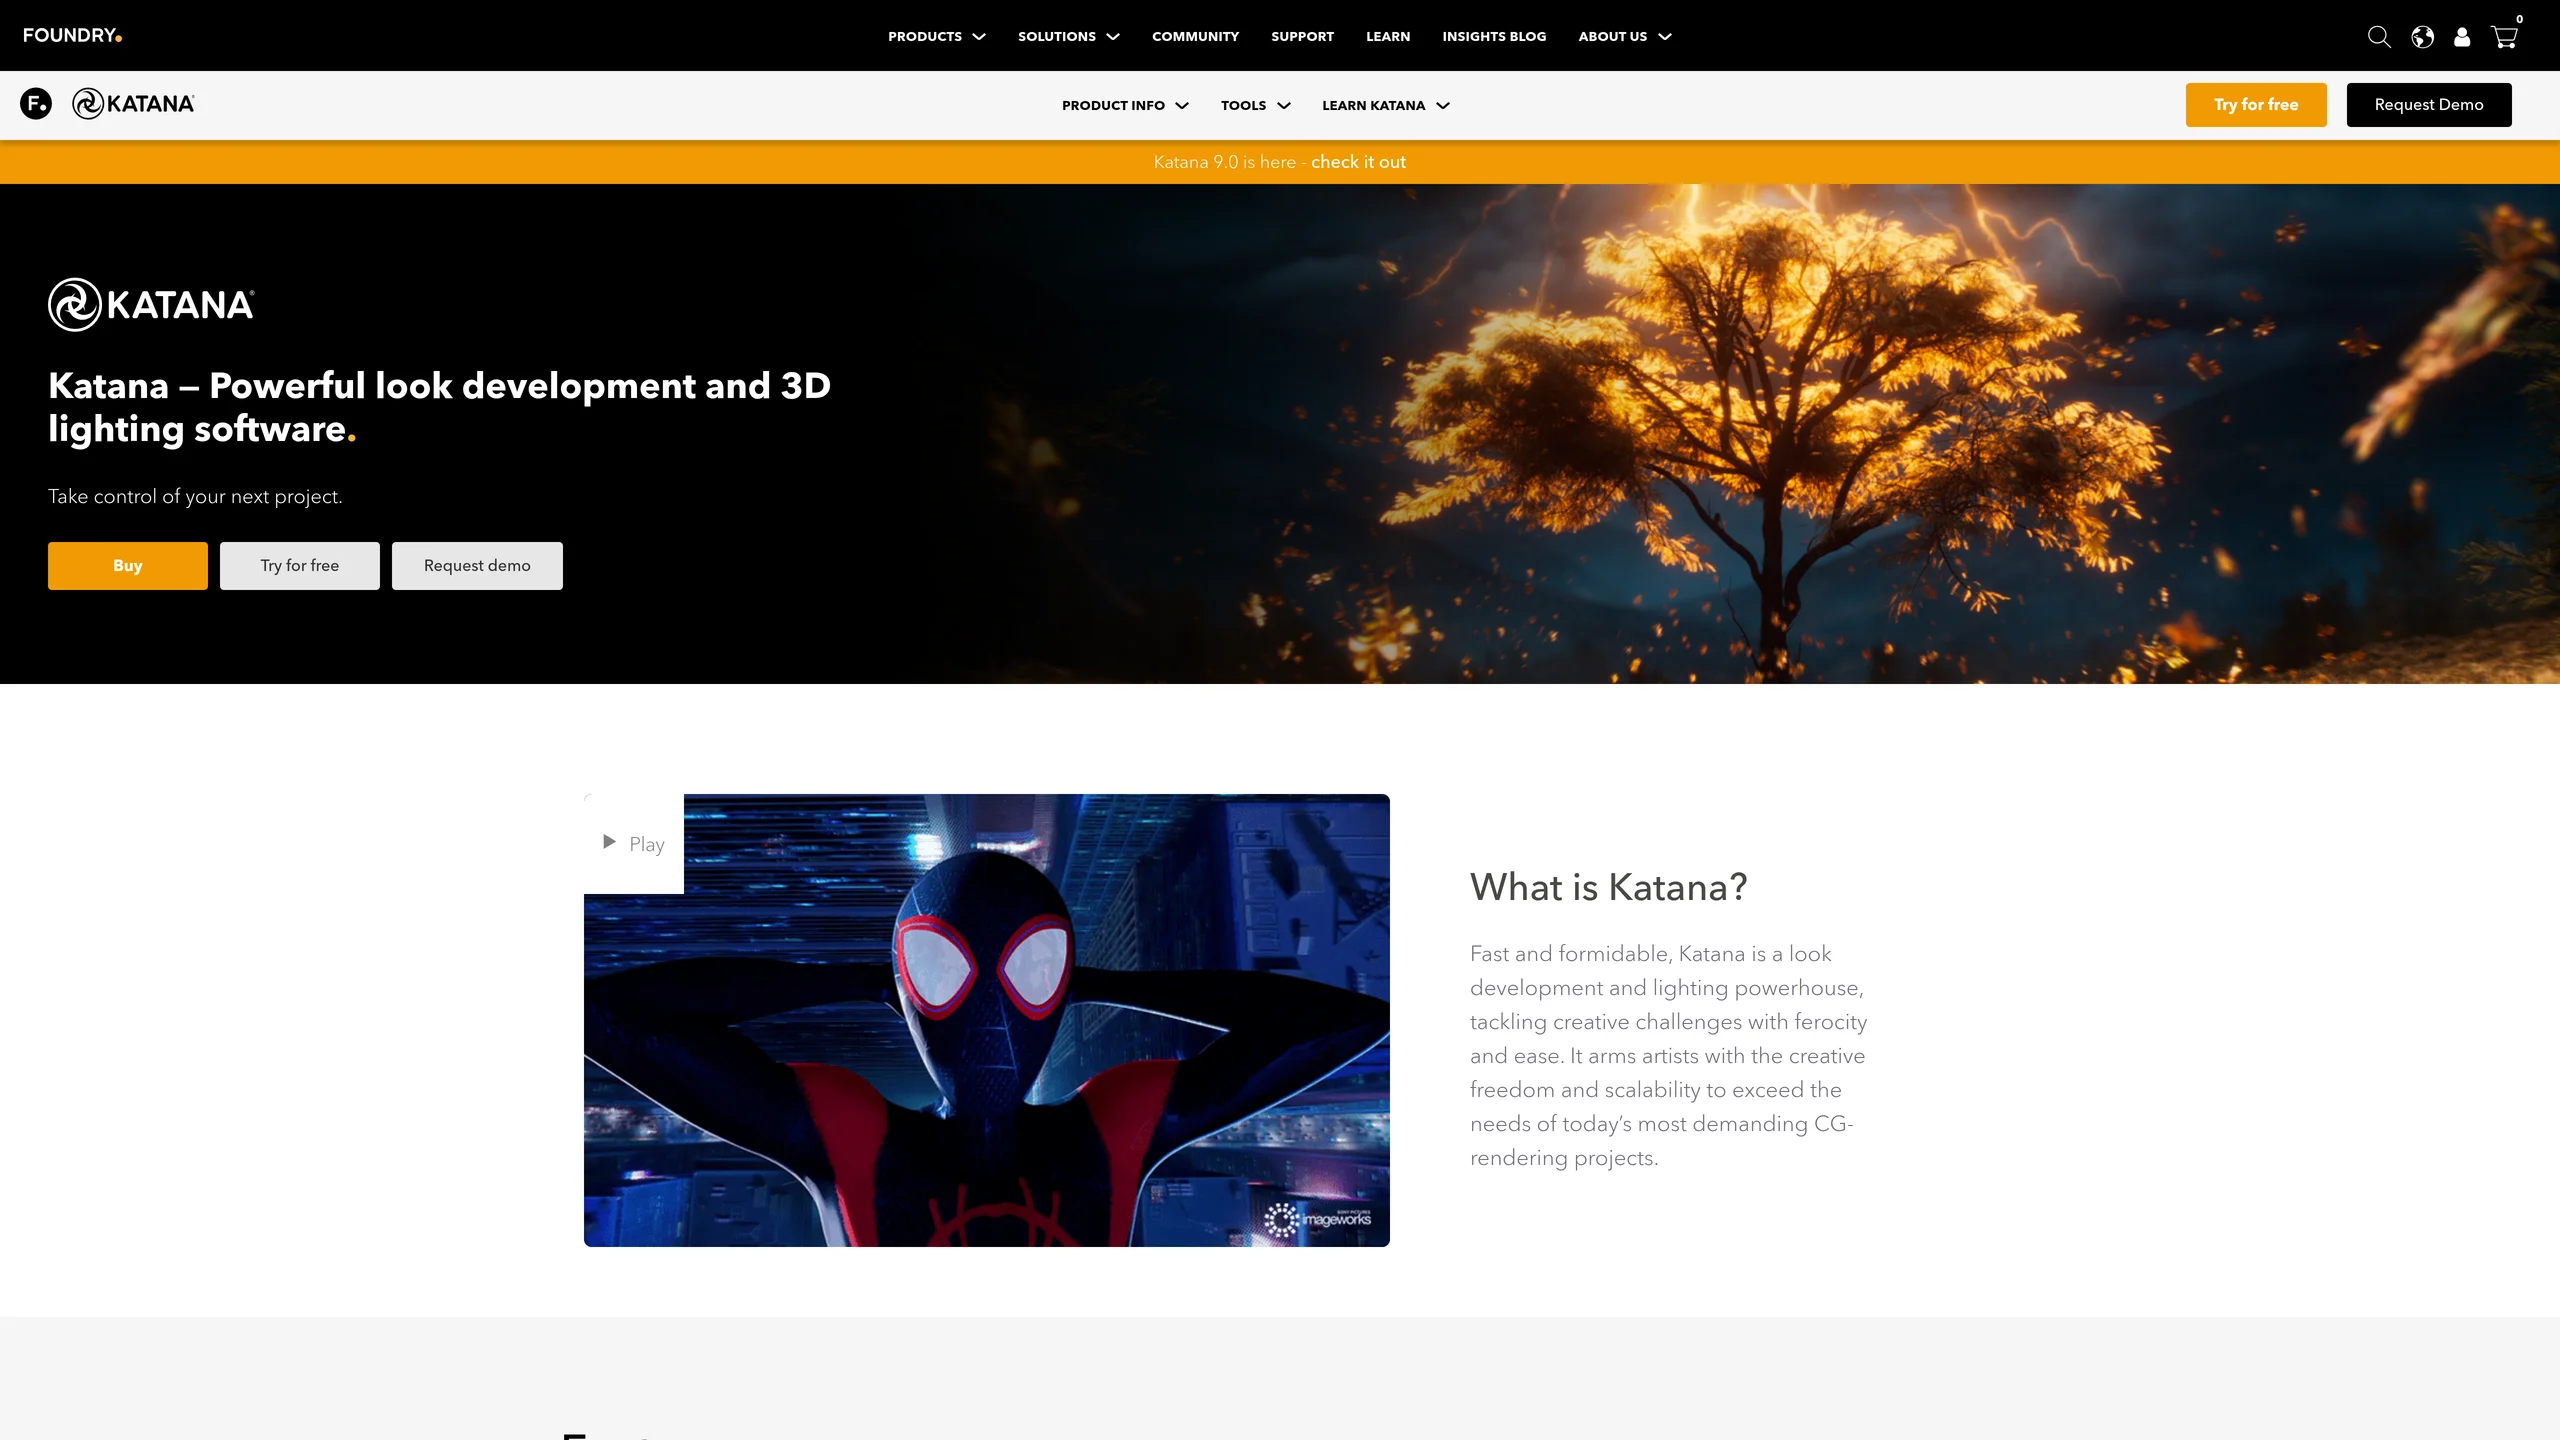Click 'Katana 9.0 is here' banner text

1224,162
